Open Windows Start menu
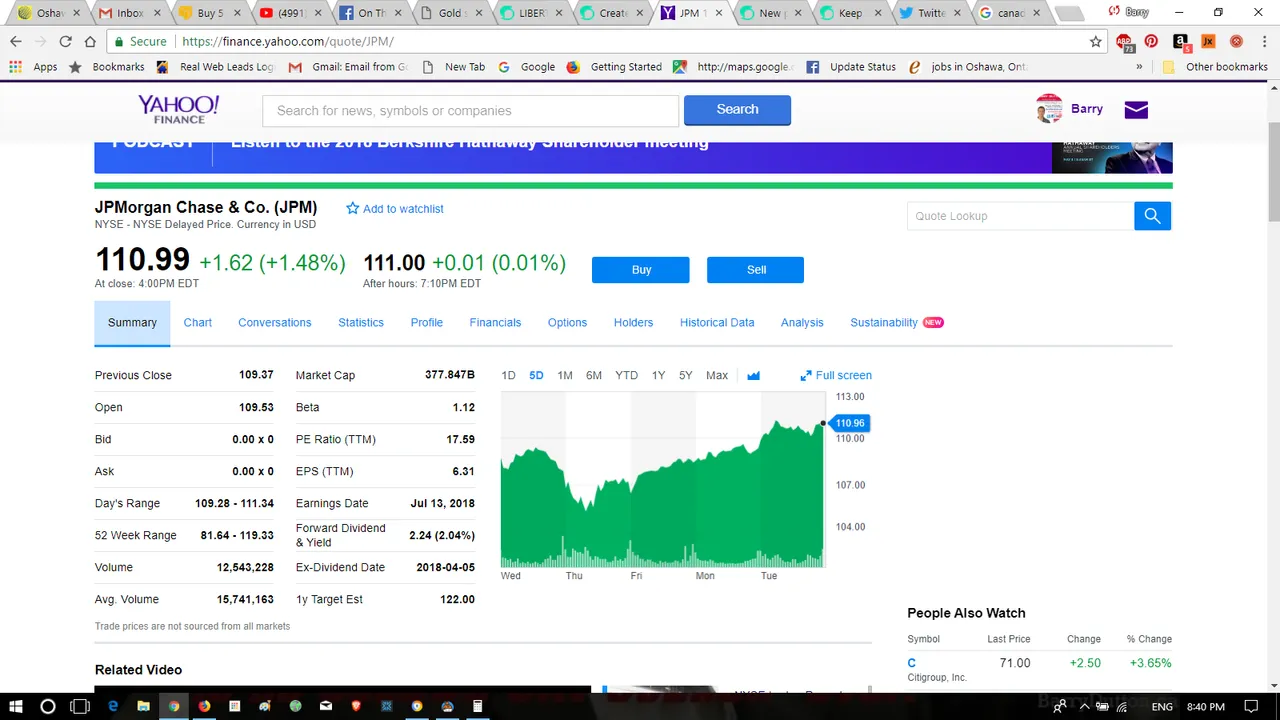The width and height of the screenshot is (1280, 720). (16, 706)
